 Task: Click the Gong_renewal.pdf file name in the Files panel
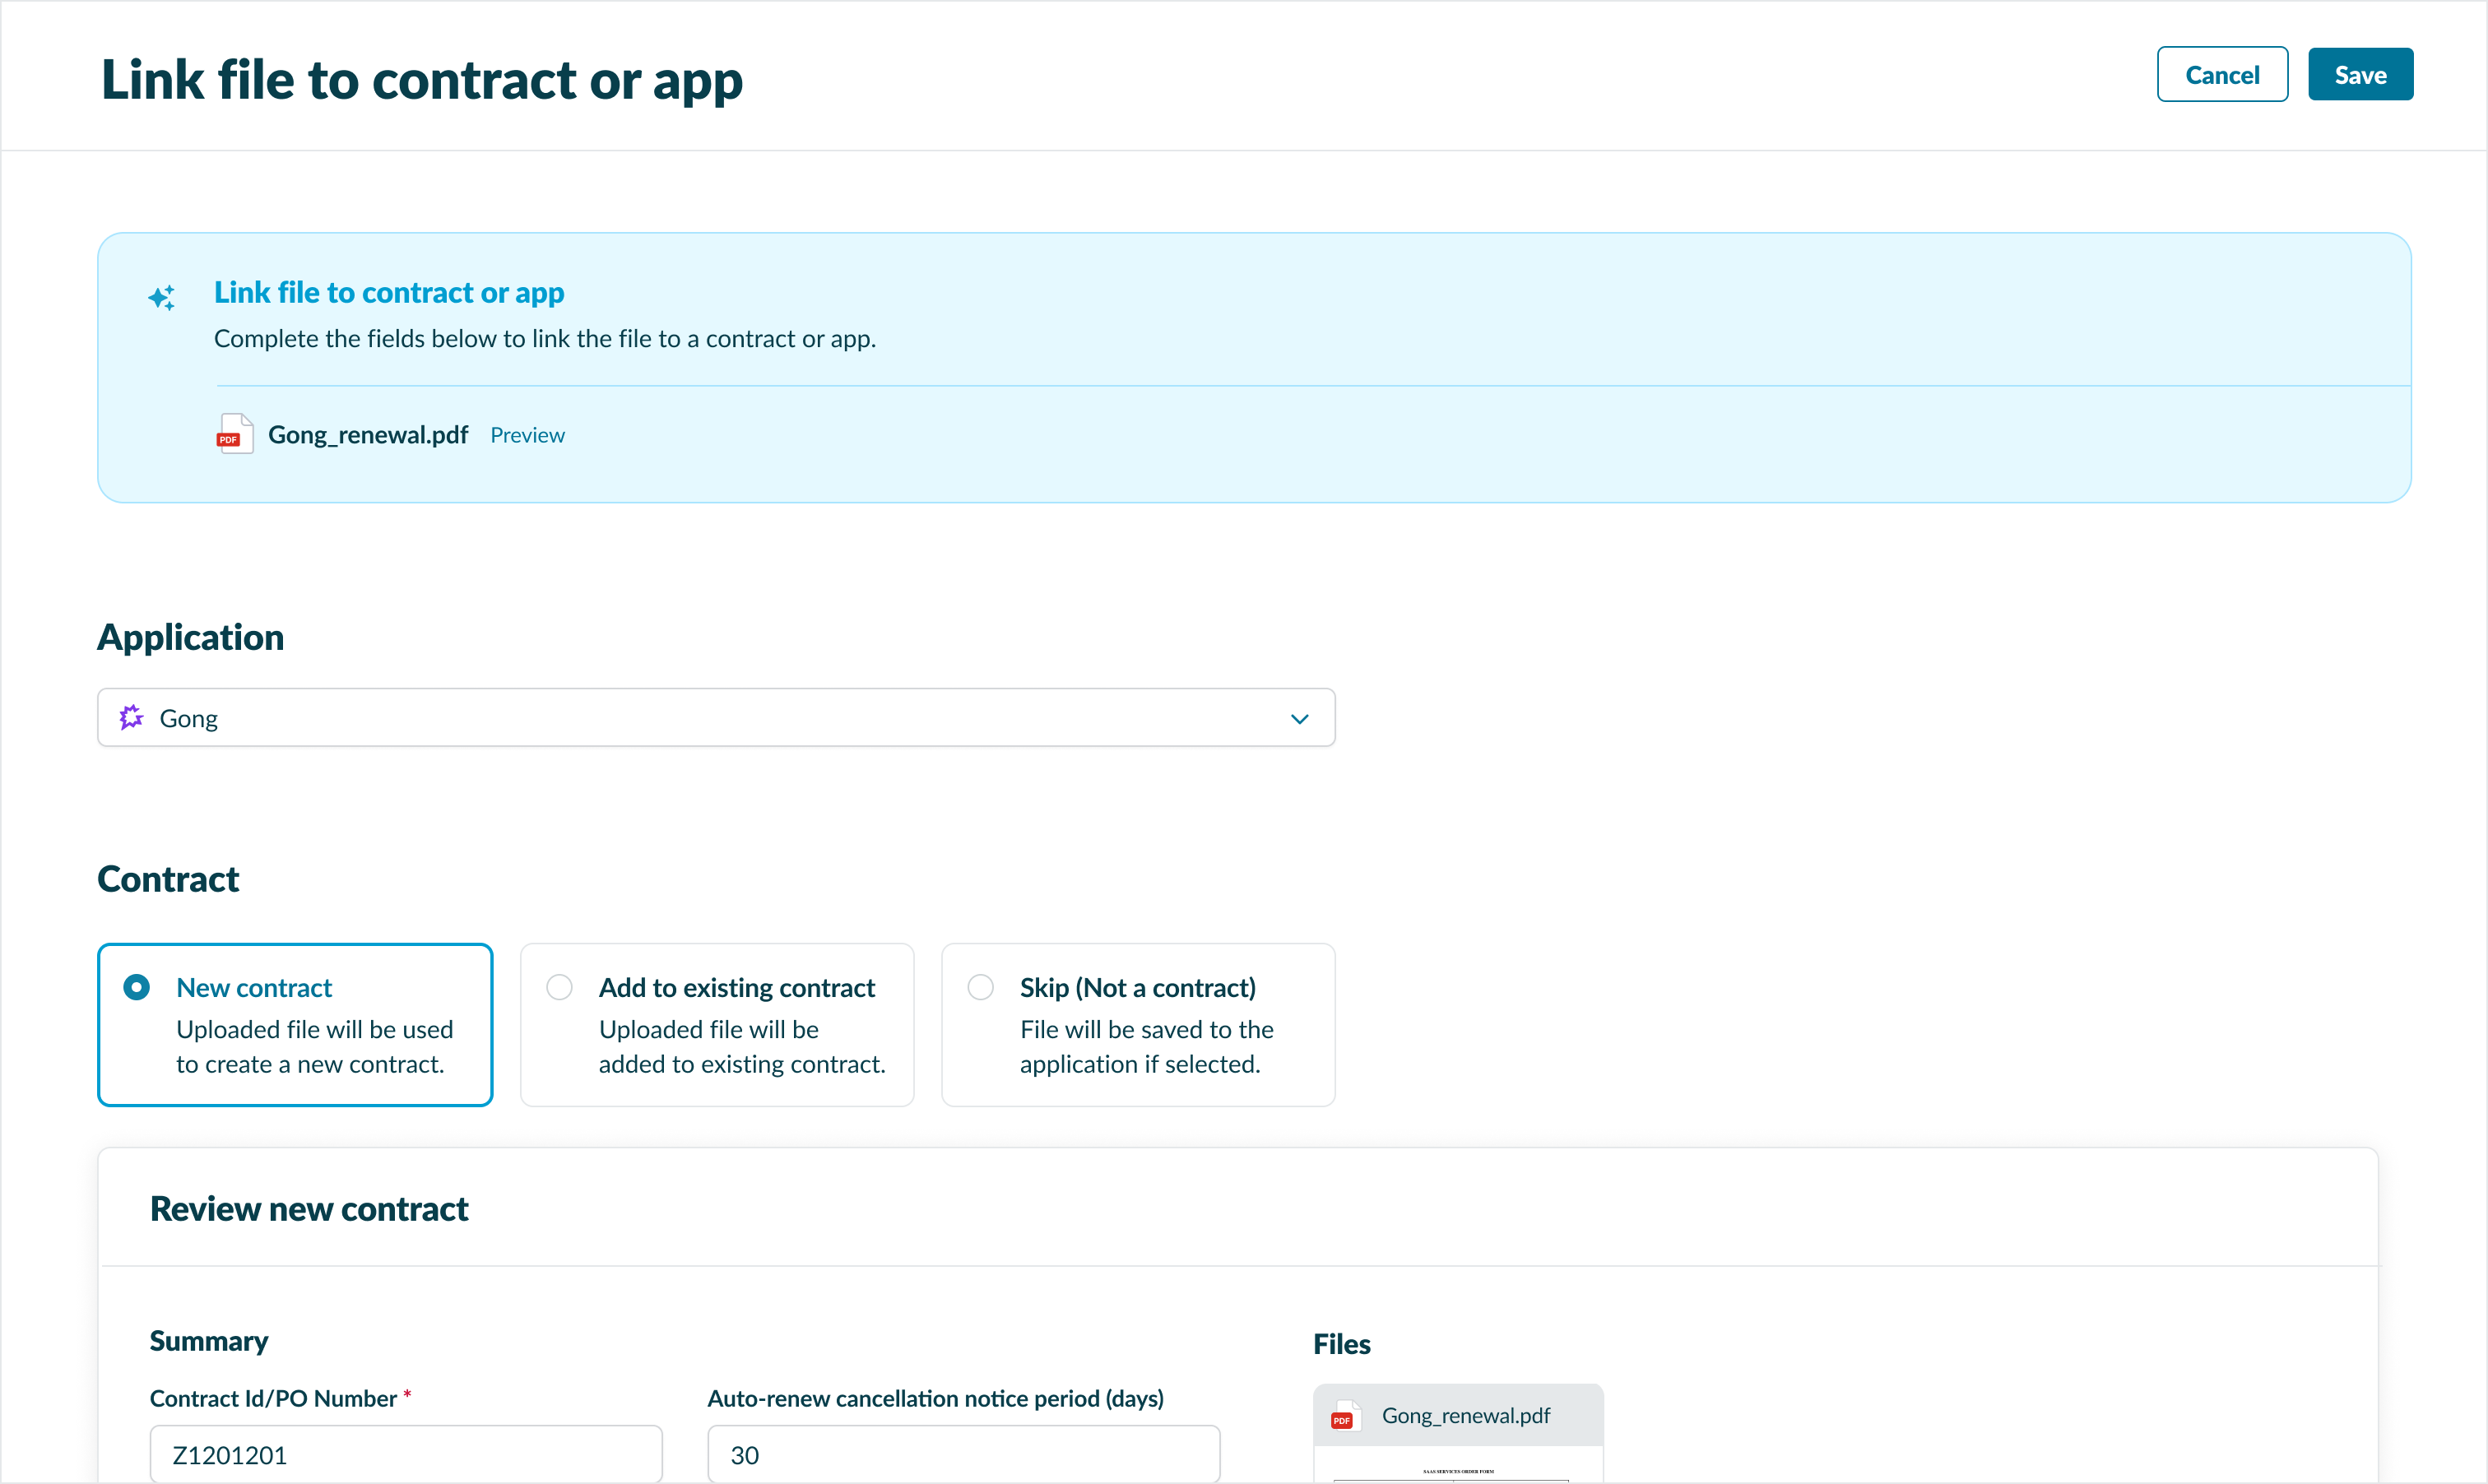tap(1465, 1415)
